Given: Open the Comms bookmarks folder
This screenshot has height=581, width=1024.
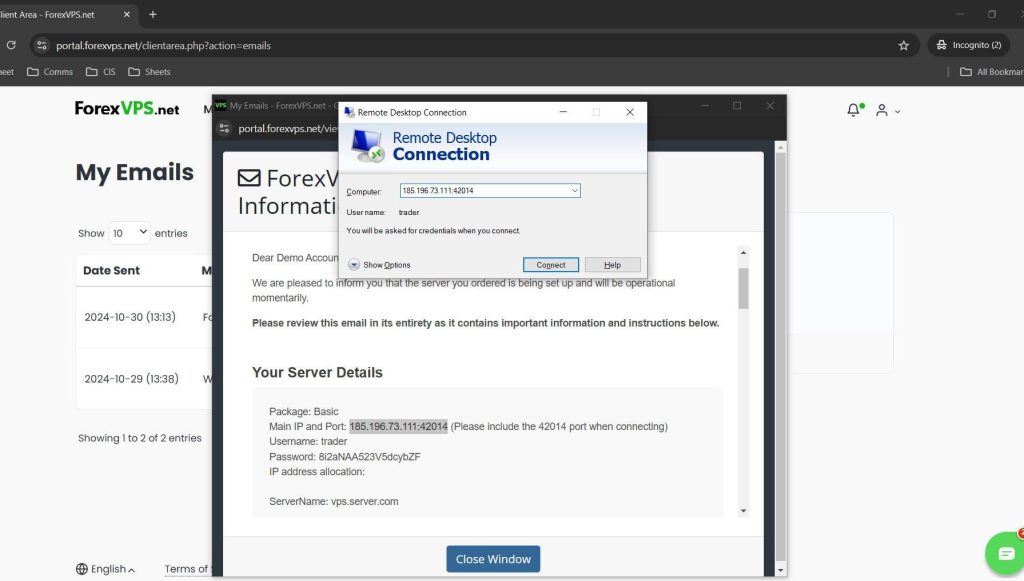Looking at the screenshot, I should point(50,72).
